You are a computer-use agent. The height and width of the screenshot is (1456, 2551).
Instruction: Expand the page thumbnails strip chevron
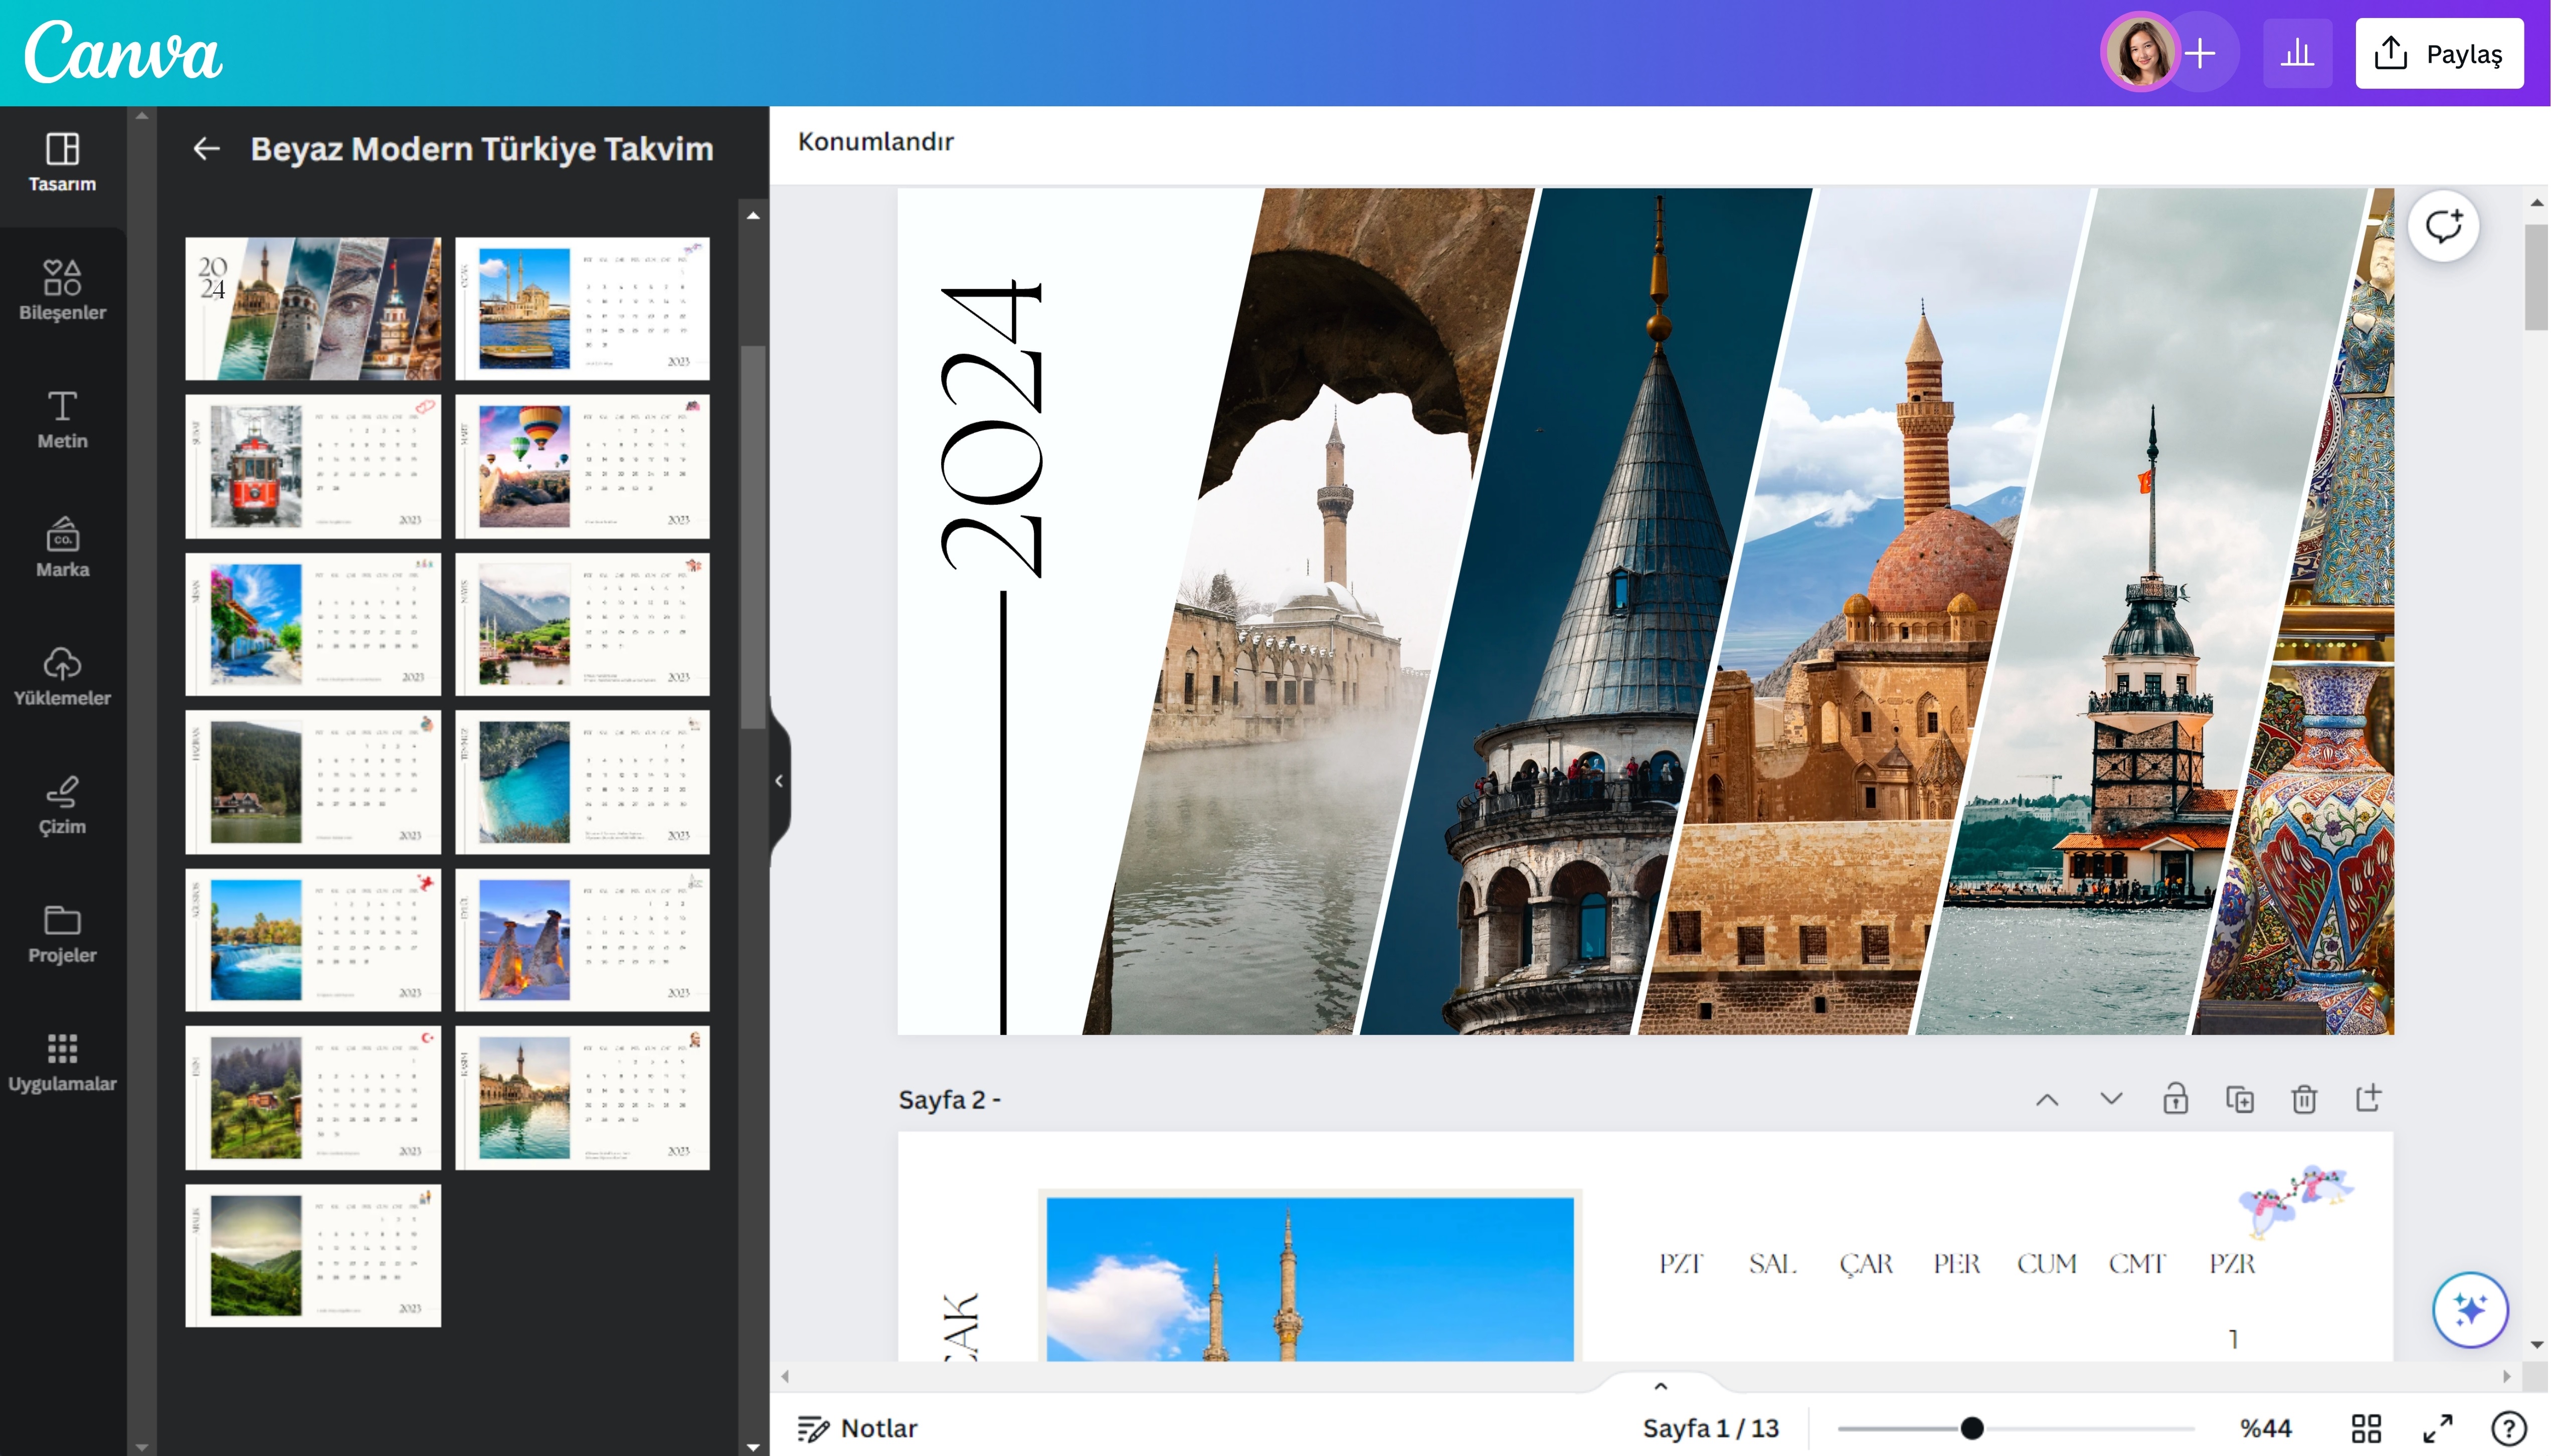[x=1660, y=1386]
